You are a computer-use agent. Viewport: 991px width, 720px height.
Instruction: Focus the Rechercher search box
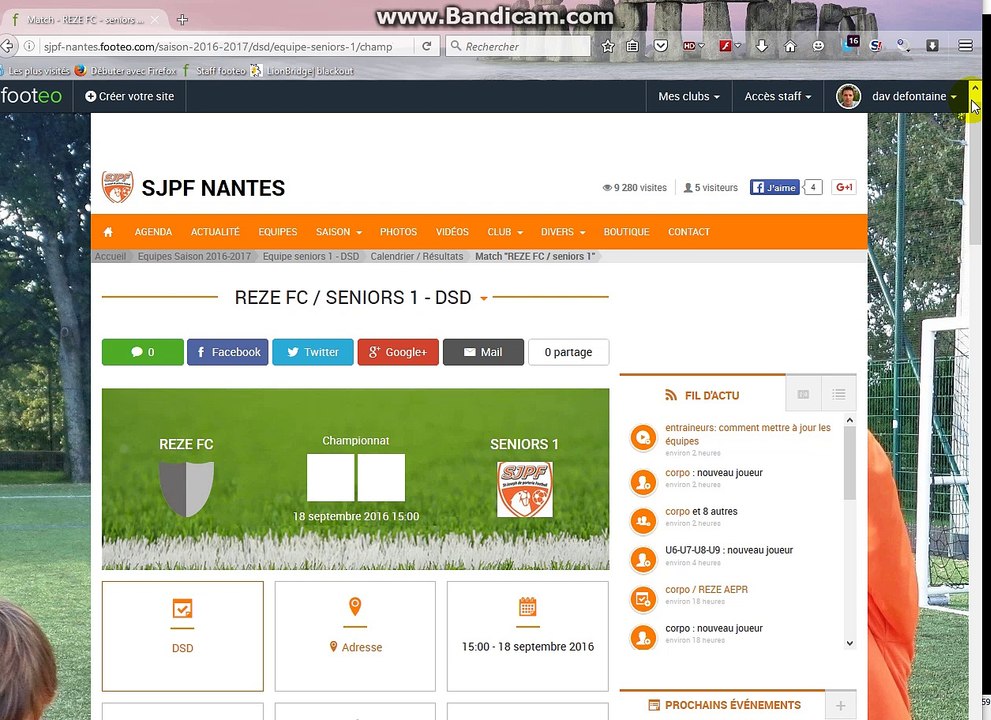click(x=518, y=46)
